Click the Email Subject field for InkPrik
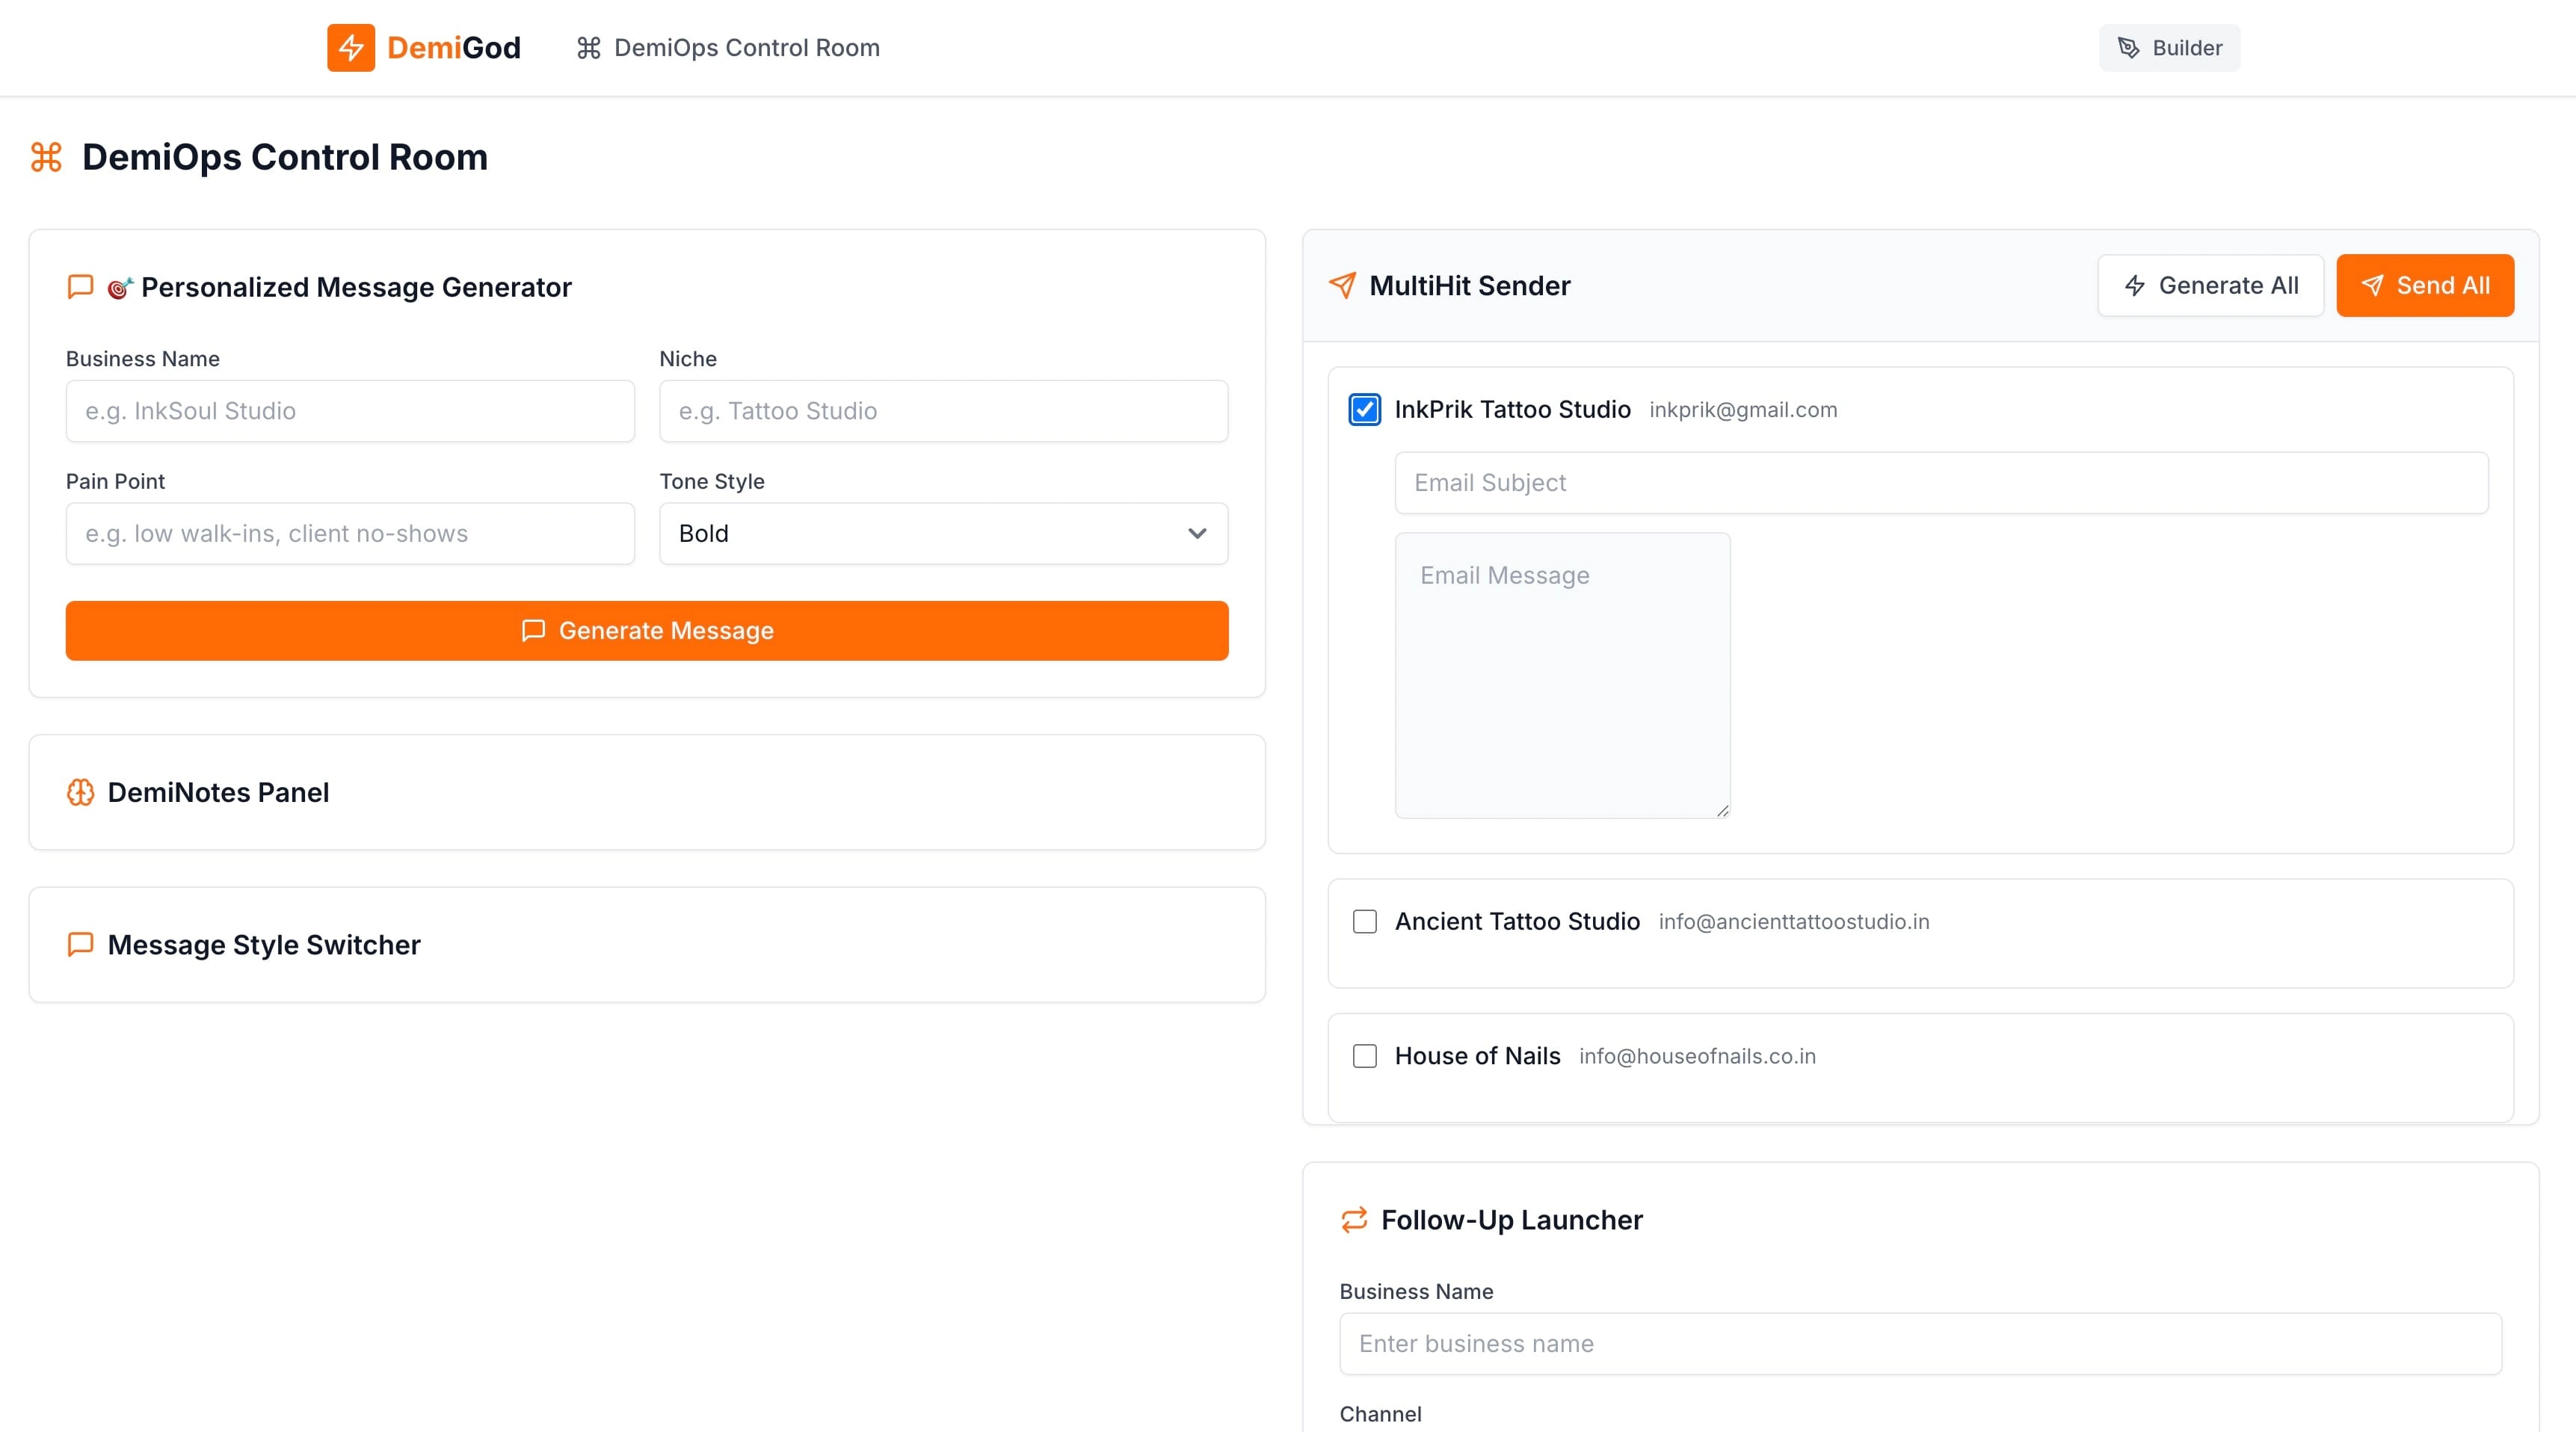2576x1432 pixels. (1941, 483)
